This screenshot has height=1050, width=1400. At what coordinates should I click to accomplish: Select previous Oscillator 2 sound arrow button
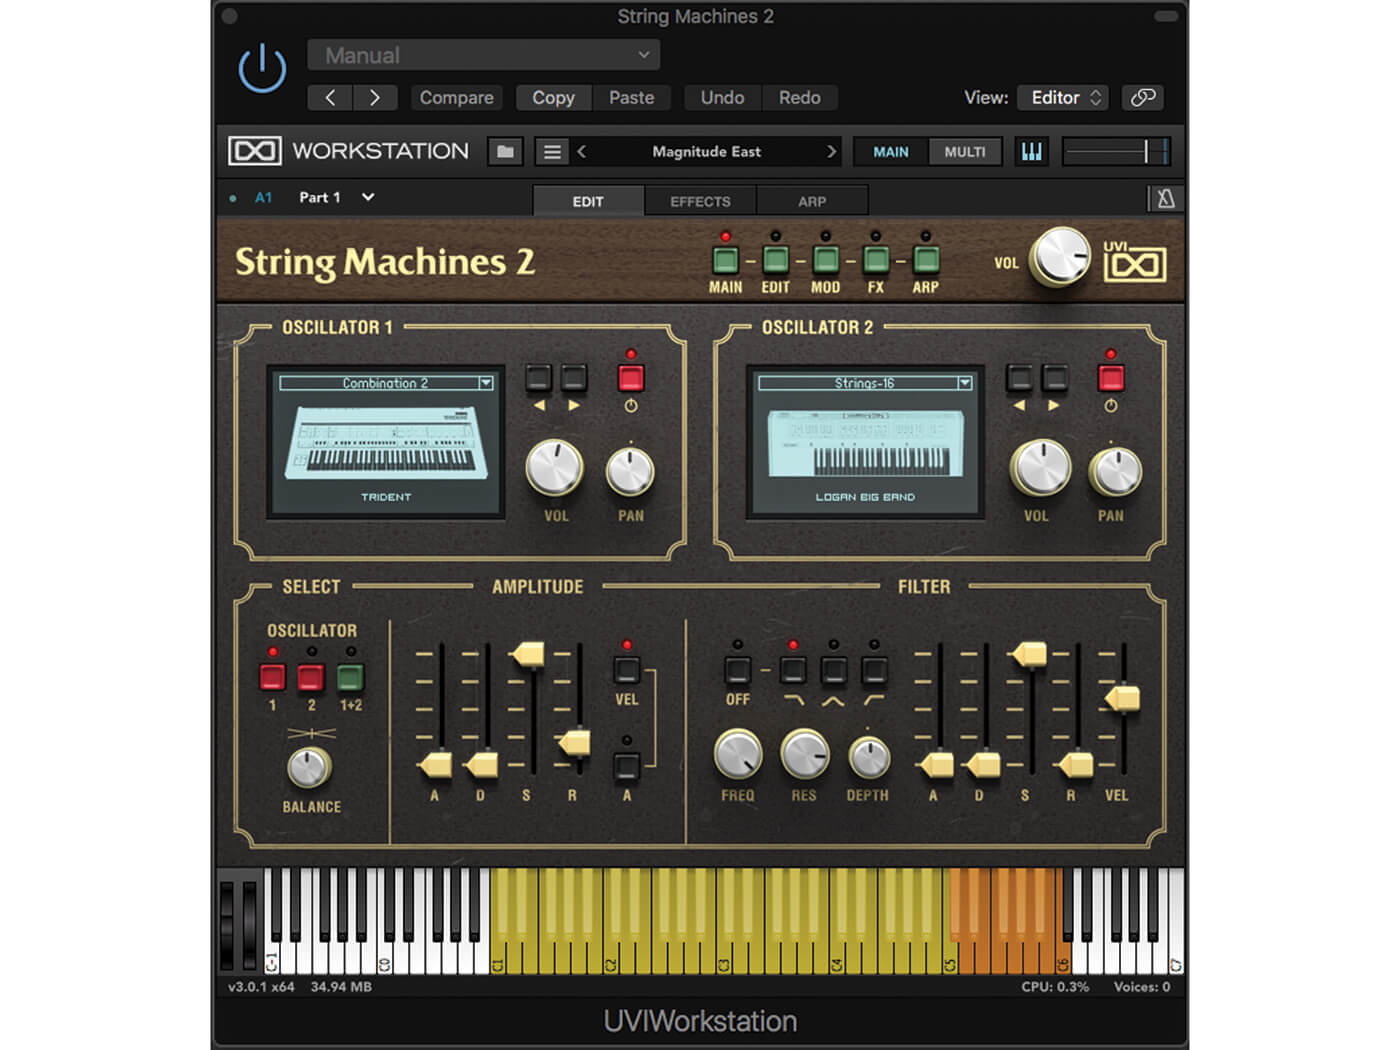(x=1019, y=378)
